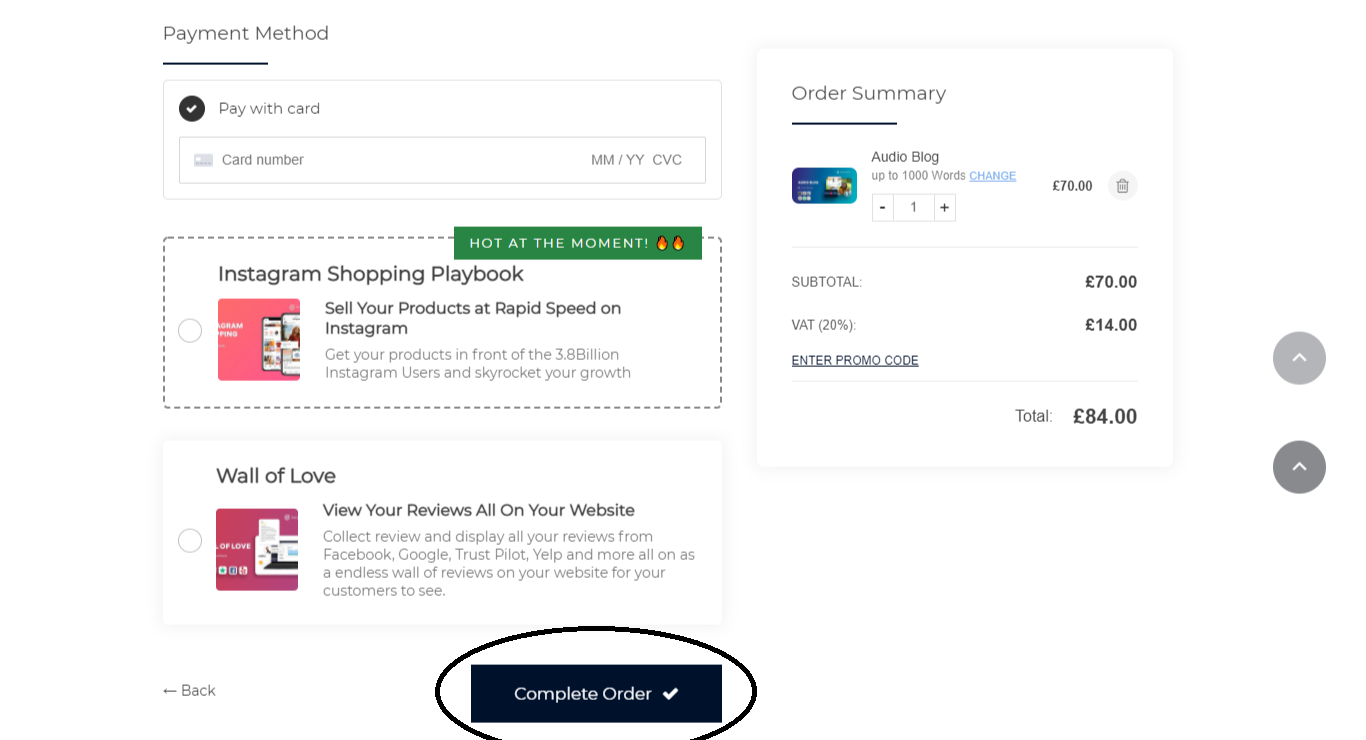Click the quantity number field
This screenshot has width=1366, height=740.
(913, 208)
